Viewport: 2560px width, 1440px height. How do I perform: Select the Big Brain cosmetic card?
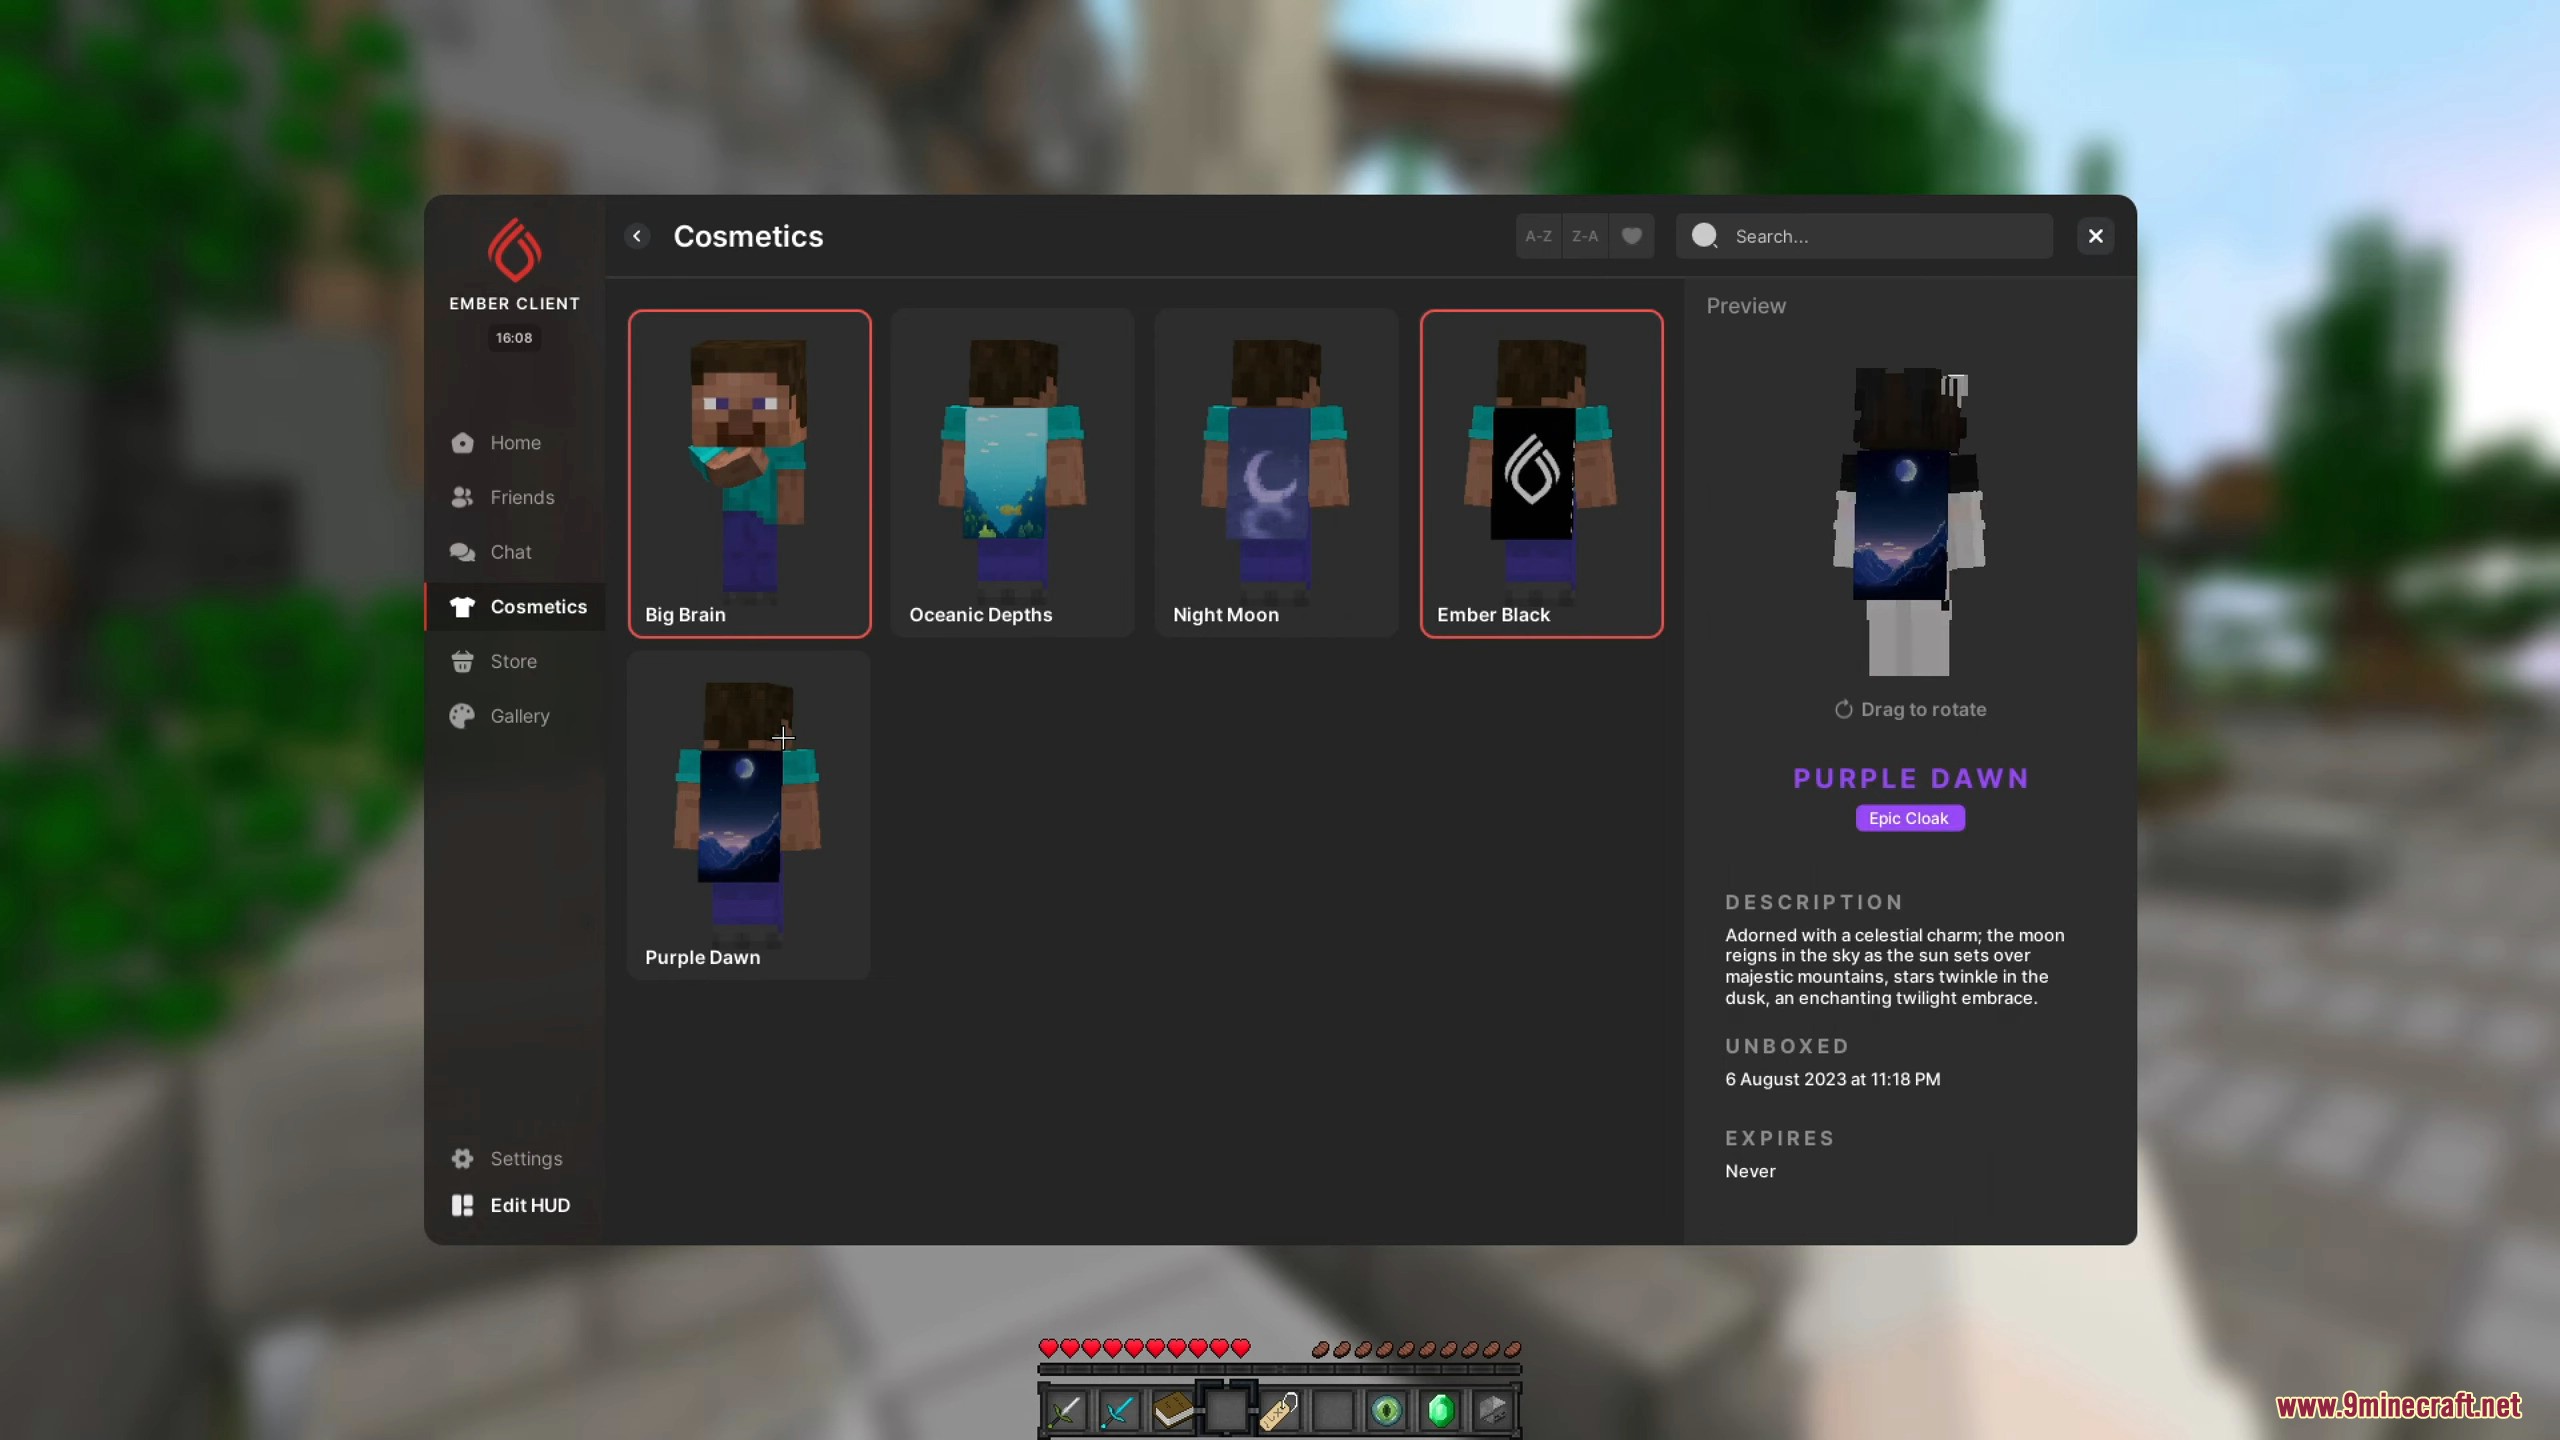point(749,474)
